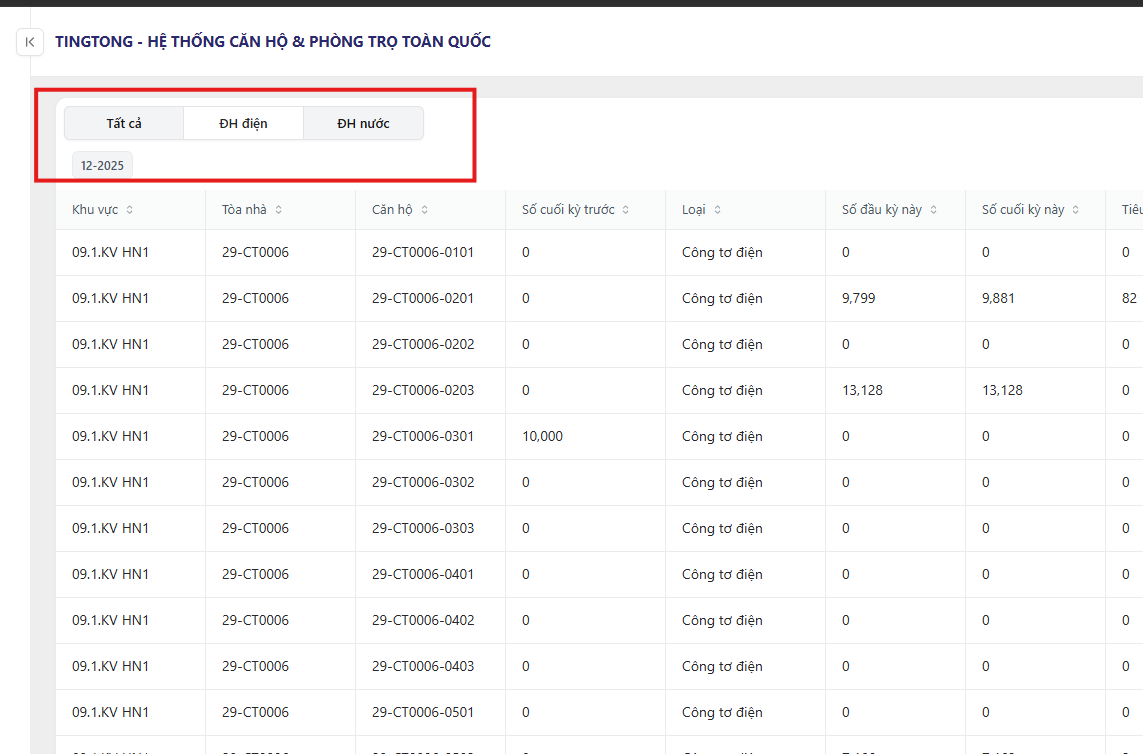Switch to ĐH điện tab
This screenshot has width=1143, height=754.
pyautogui.click(x=243, y=124)
